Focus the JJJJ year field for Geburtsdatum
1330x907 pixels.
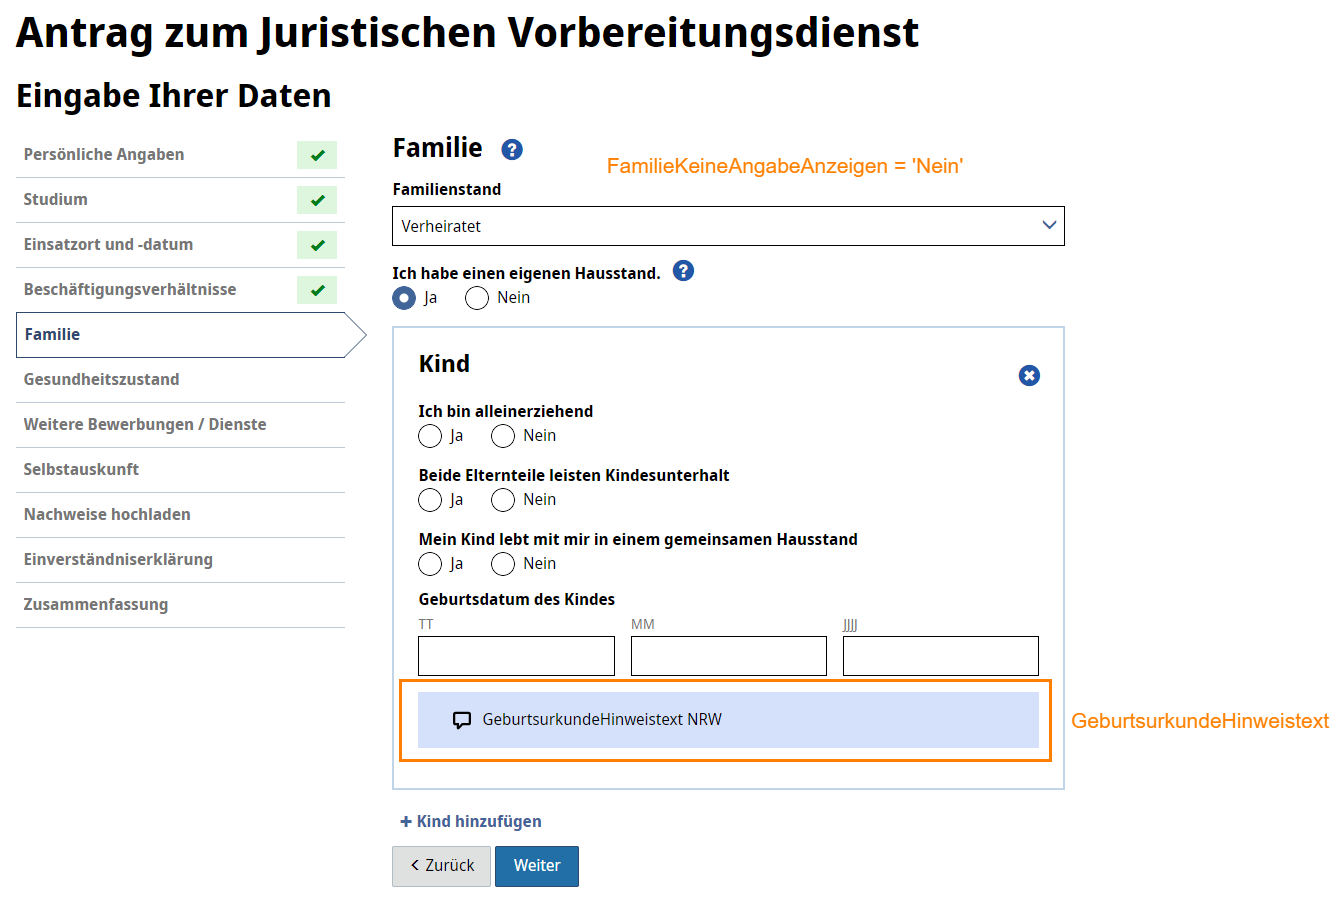coord(941,656)
